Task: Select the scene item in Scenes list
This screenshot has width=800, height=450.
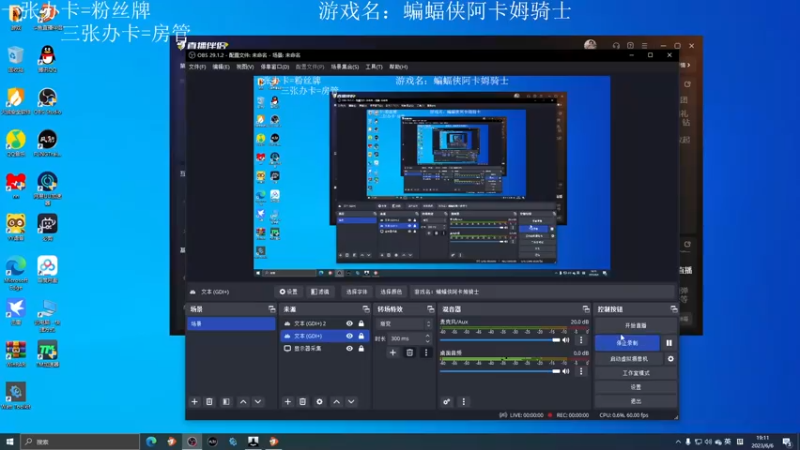Action: [x=231, y=324]
